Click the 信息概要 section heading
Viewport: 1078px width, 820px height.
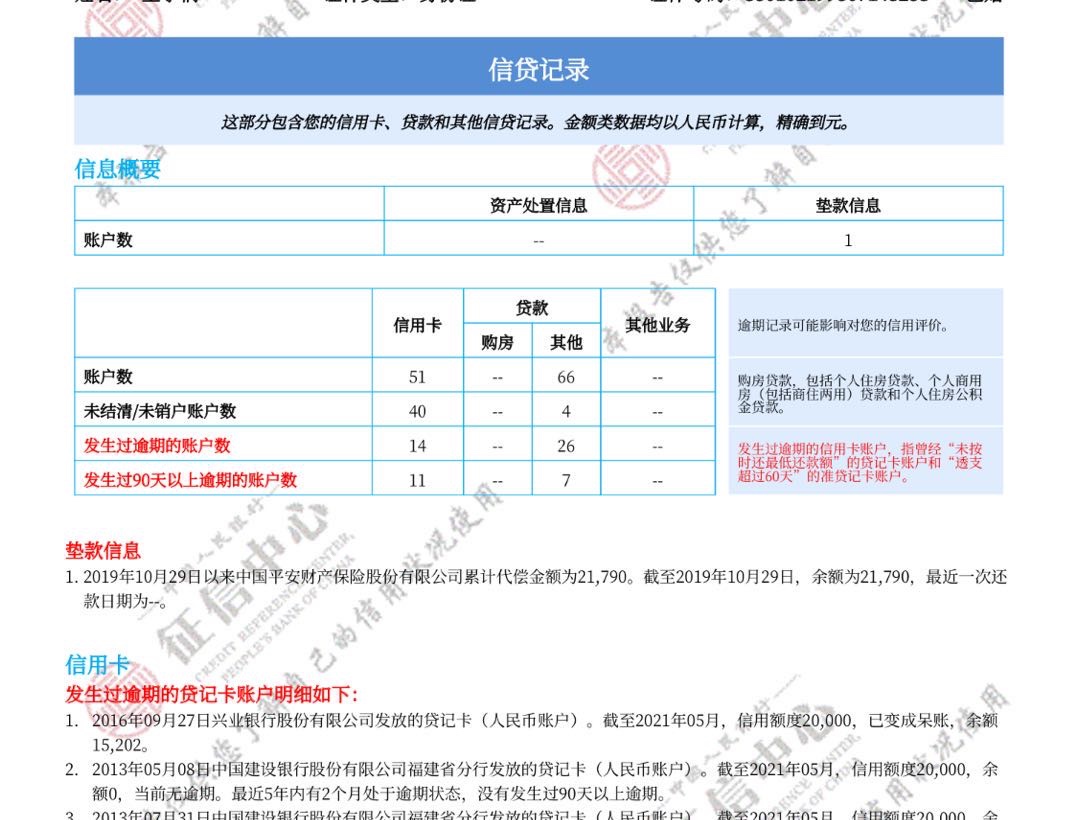[x=118, y=169]
